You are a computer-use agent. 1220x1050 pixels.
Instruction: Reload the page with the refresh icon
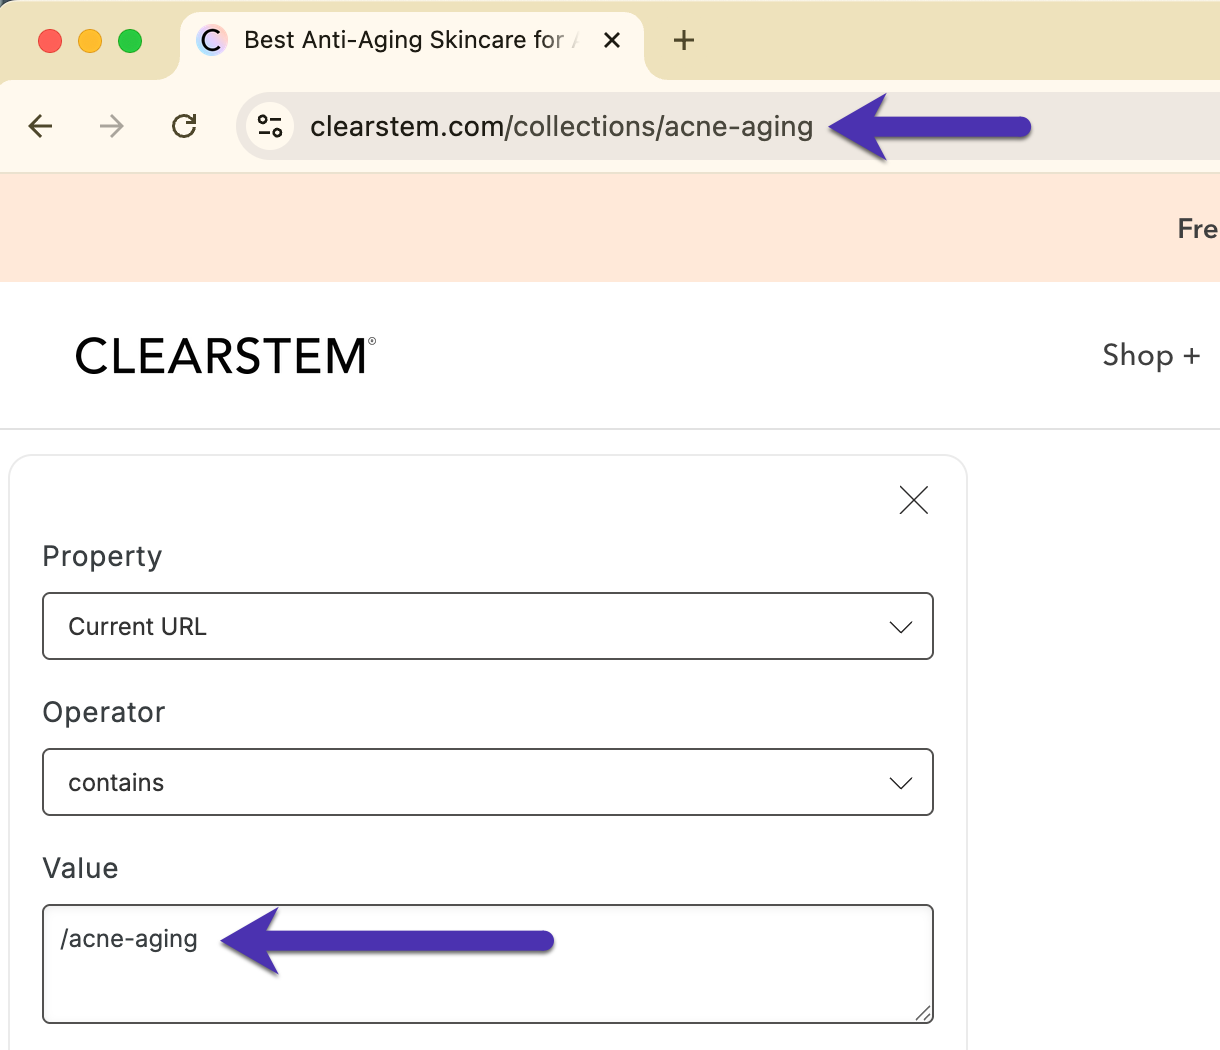pyautogui.click(x=184, y=126)
